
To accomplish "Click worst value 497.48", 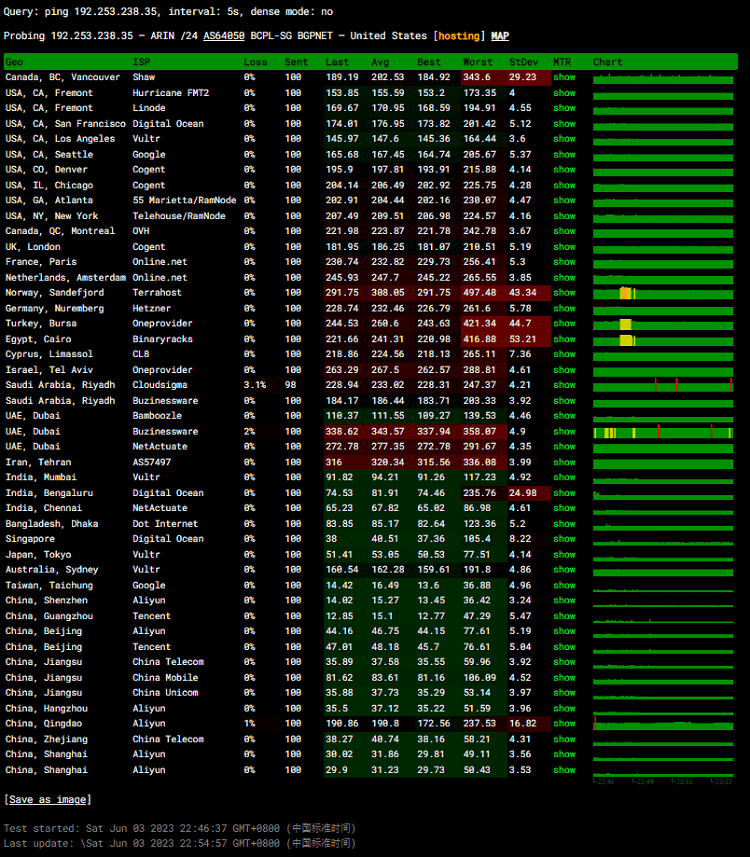I will [x=480, y=293].
